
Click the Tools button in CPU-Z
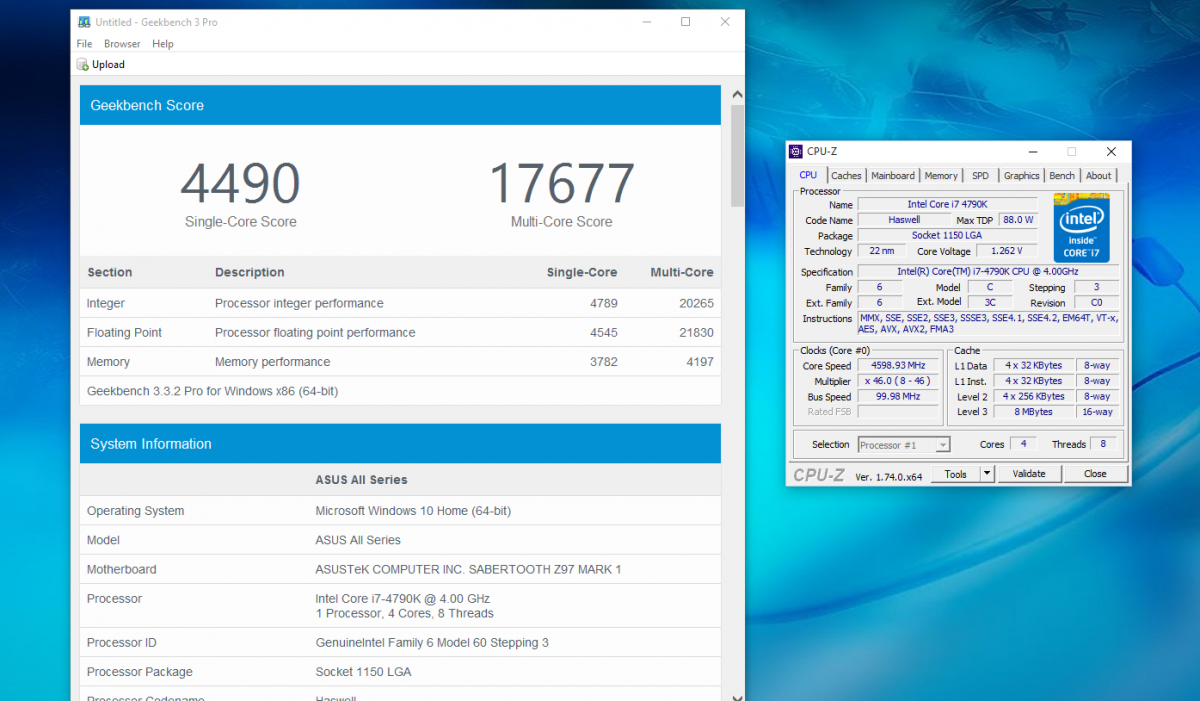[x=956, y=474]
